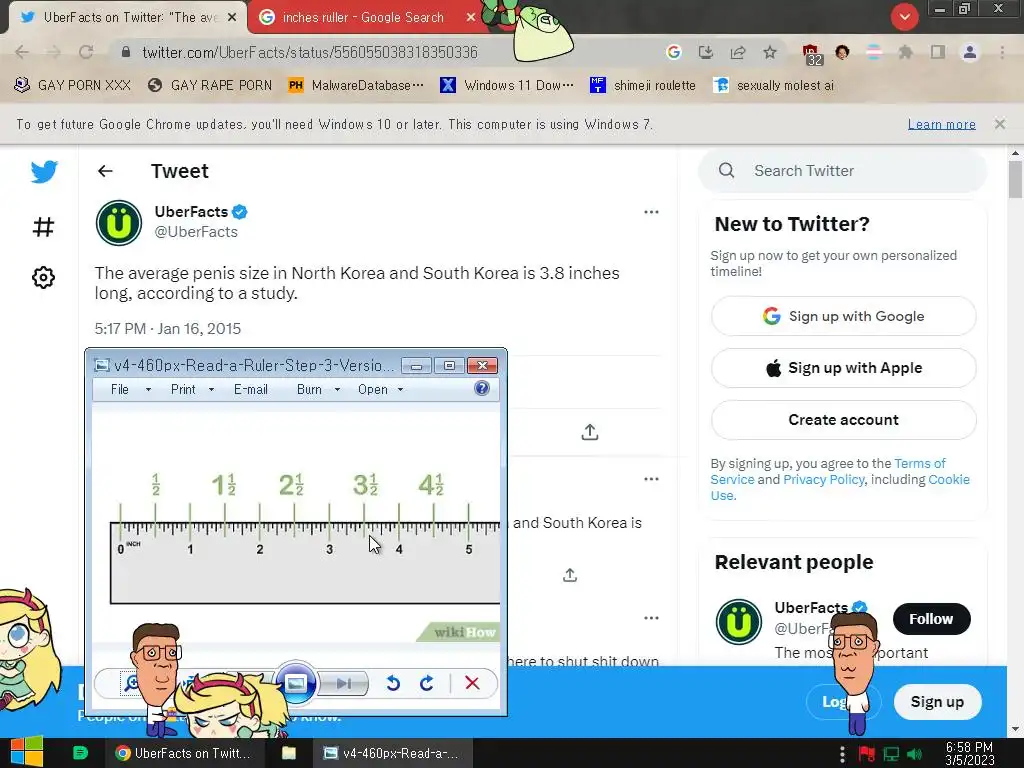
Task: Rotate the ruler image counterclockwise
Action: [392, 683]
